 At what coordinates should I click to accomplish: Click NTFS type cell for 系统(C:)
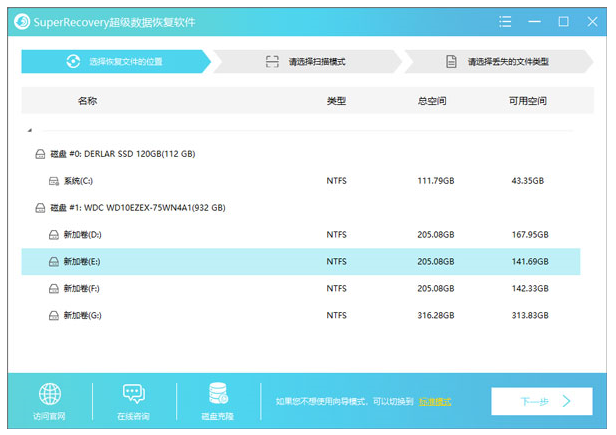pyautogui.click(x=336, y=181)
